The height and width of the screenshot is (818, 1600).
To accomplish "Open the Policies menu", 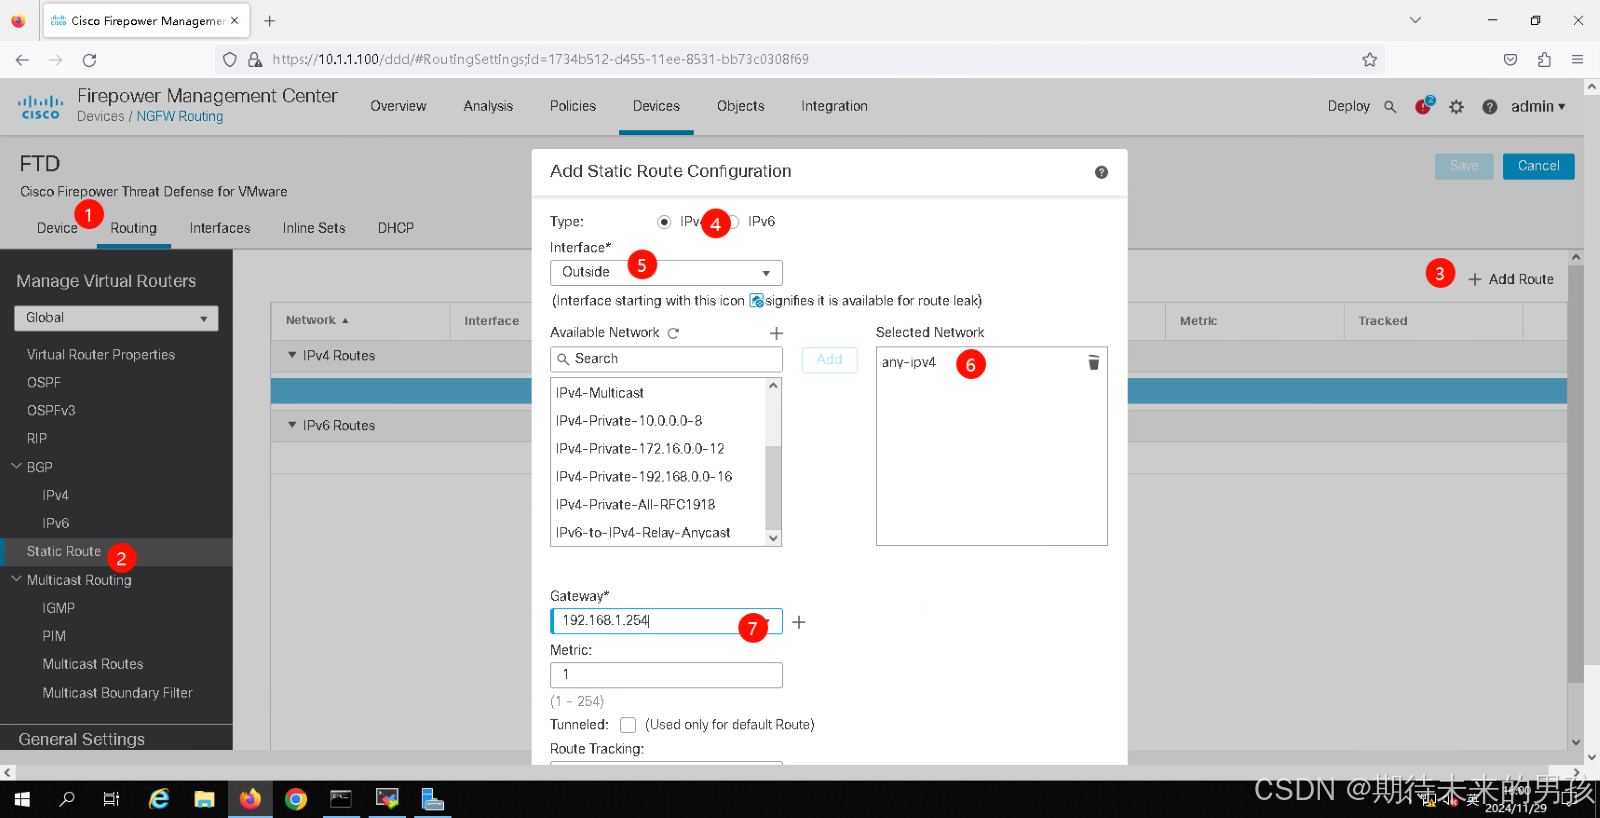I will pos(573,106).
